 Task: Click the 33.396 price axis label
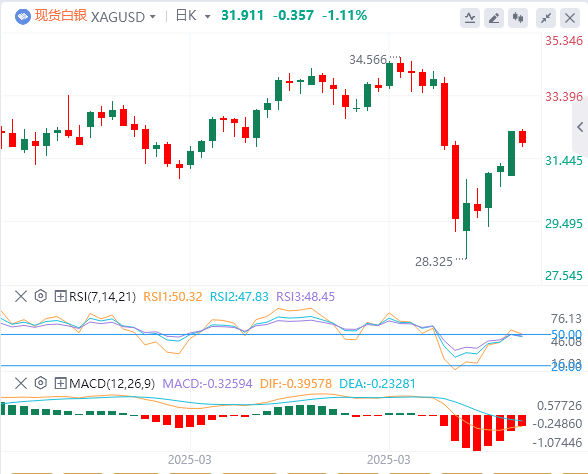tap(564, 97)
